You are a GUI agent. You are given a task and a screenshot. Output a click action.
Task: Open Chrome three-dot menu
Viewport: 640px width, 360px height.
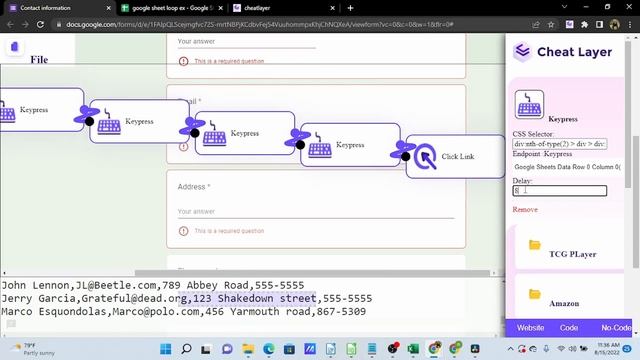[x=630, y=24]
